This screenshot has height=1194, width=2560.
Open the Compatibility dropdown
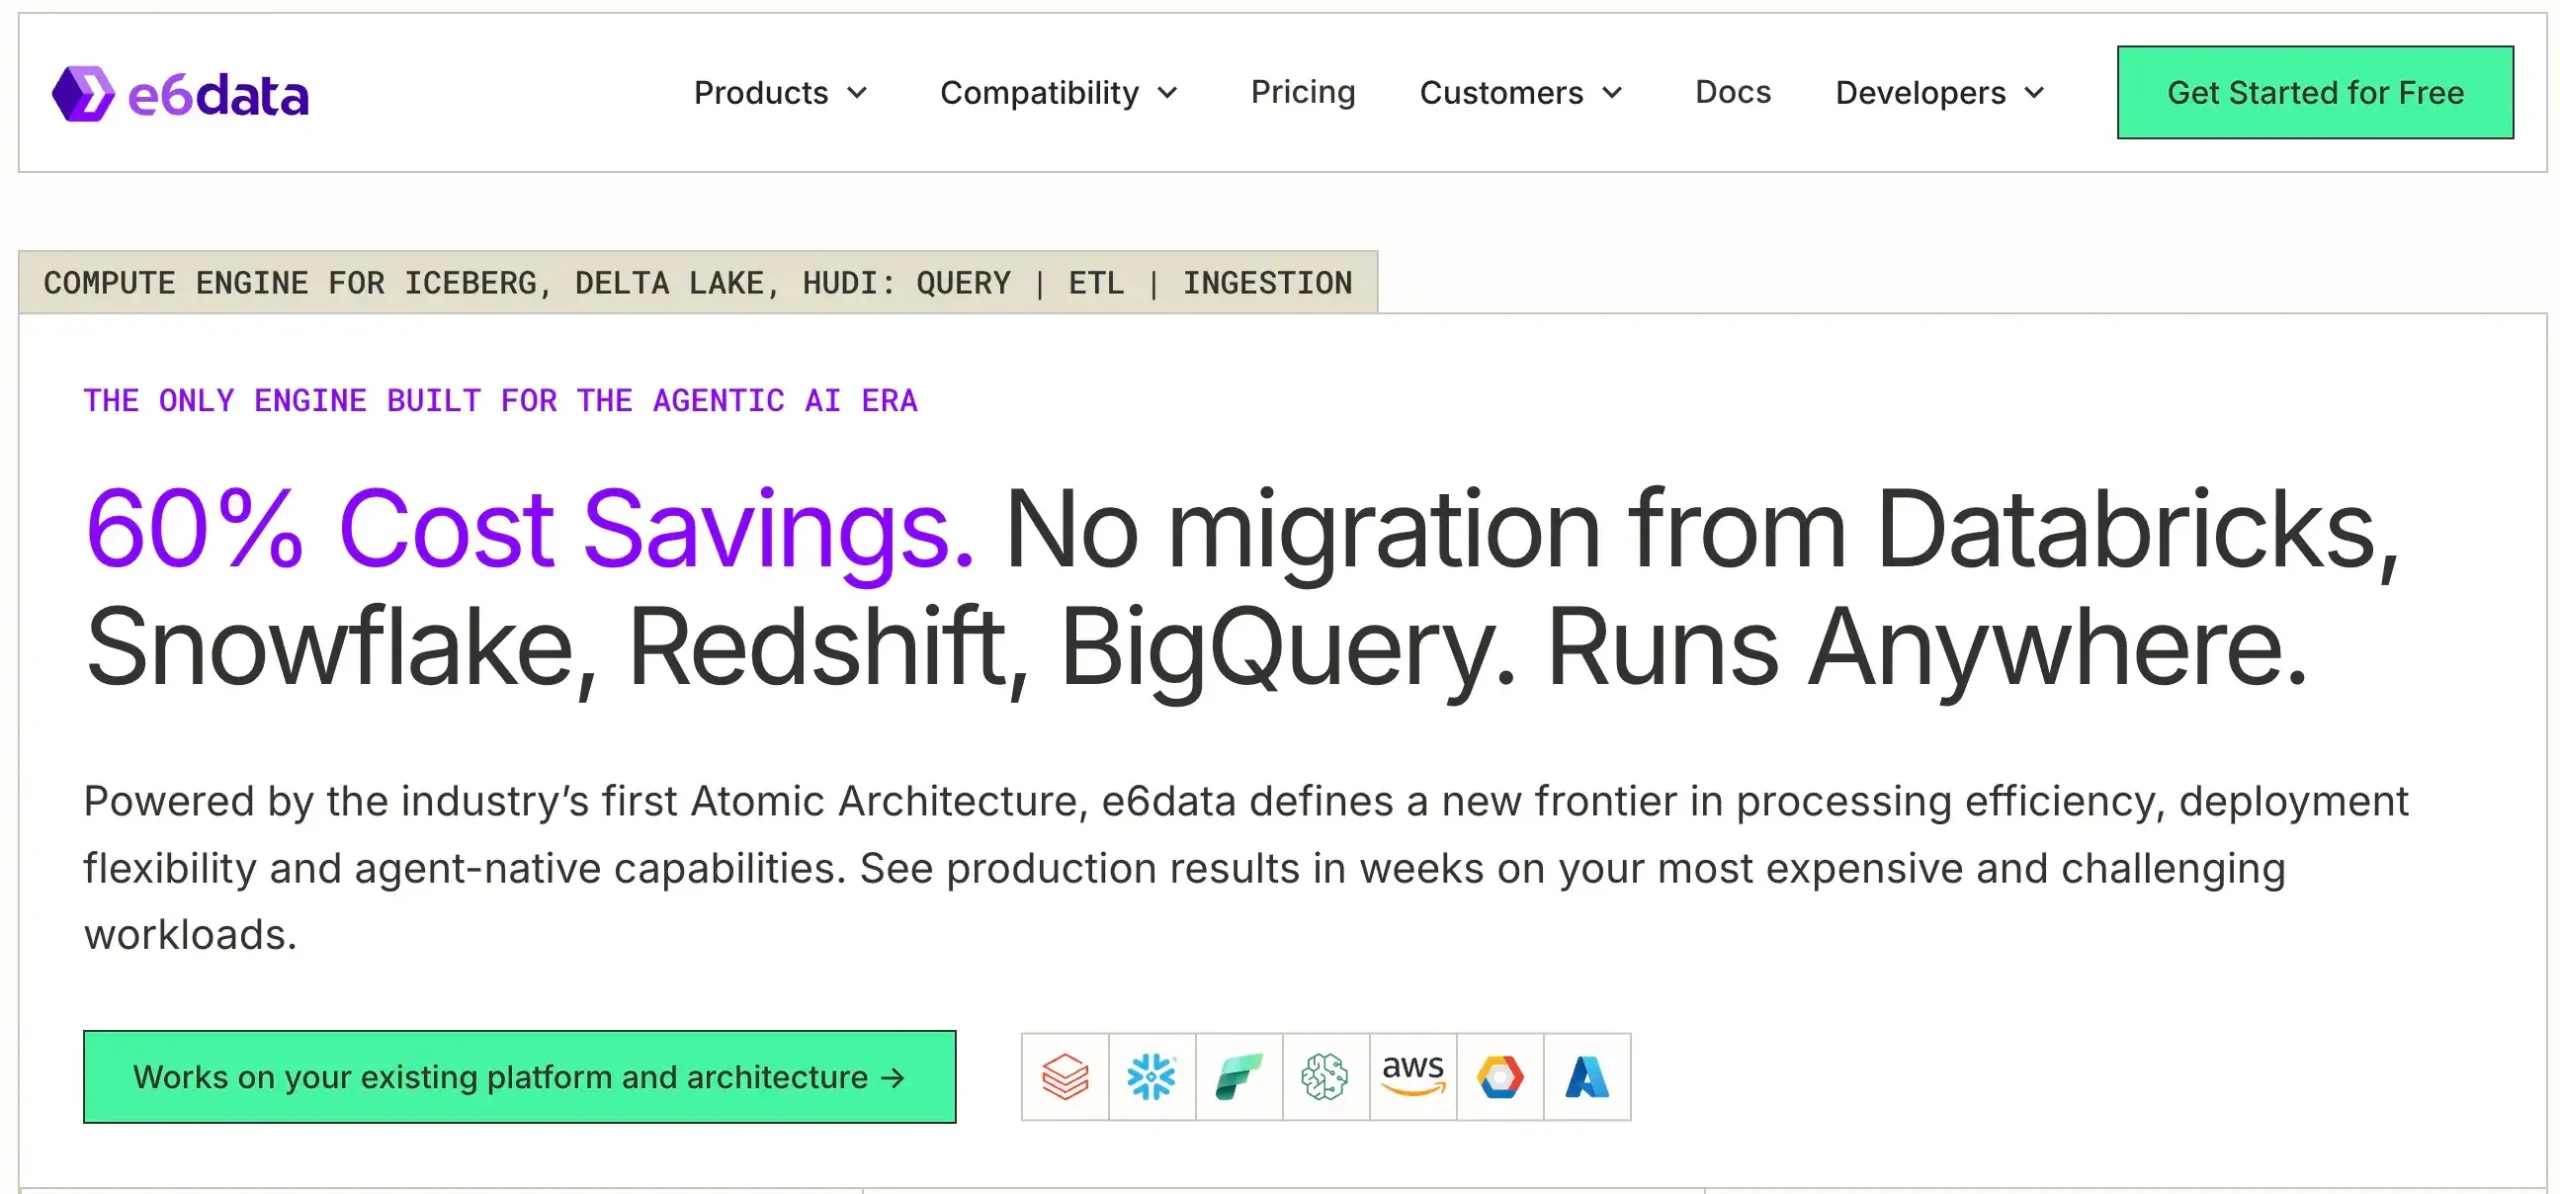(1059, 93)
